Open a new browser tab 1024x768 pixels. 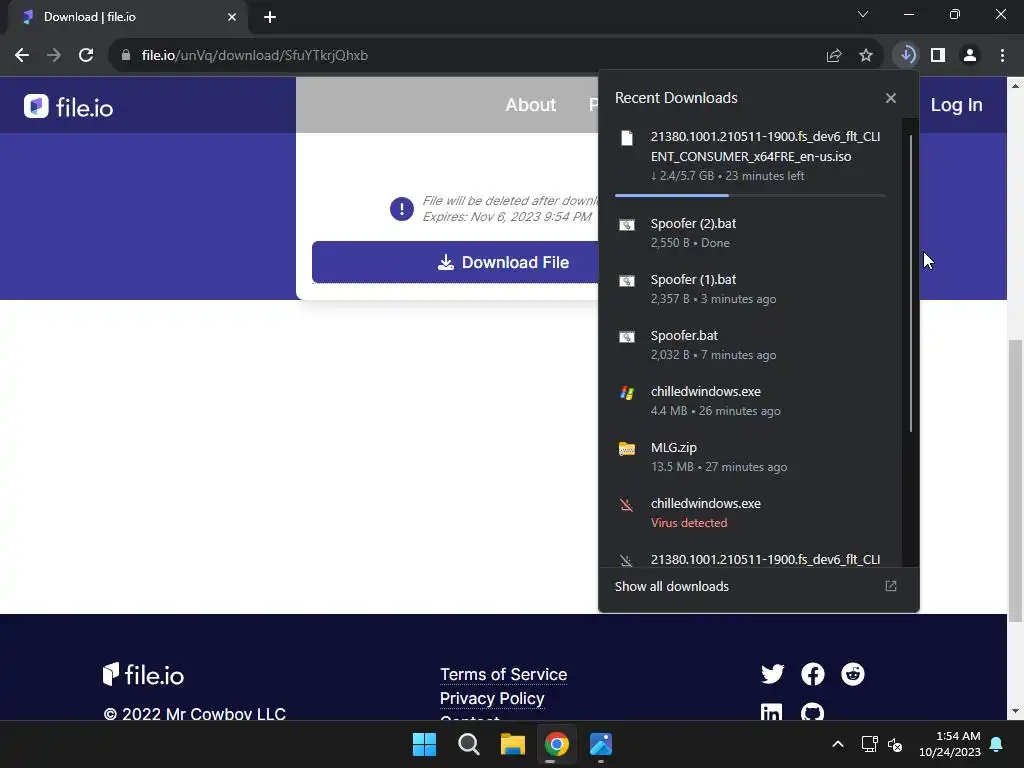point(270,17)
